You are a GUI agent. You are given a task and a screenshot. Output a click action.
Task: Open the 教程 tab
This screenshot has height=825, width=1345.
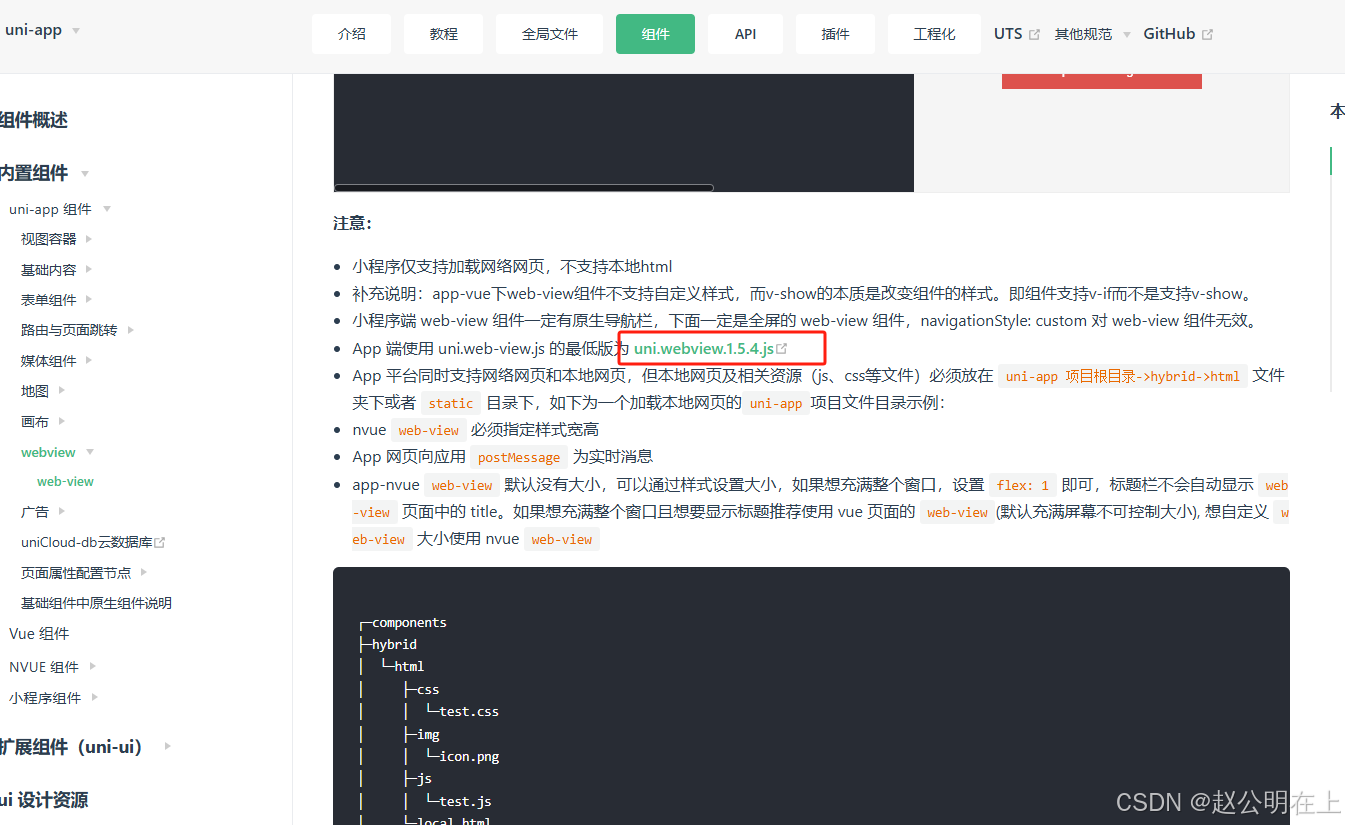click(x=443, y=33)
